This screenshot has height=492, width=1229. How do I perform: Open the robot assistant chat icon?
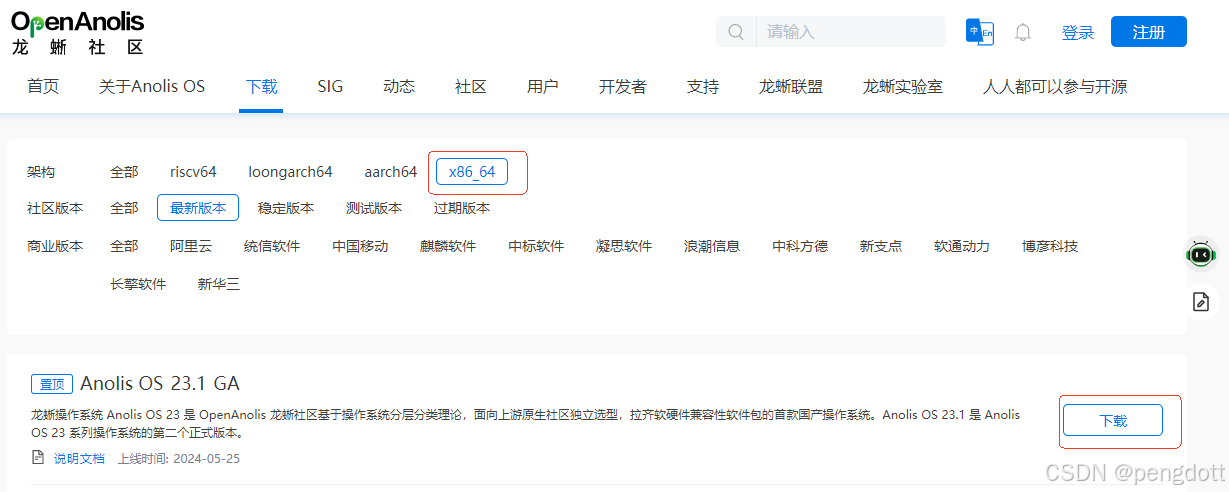(1201, 254)
